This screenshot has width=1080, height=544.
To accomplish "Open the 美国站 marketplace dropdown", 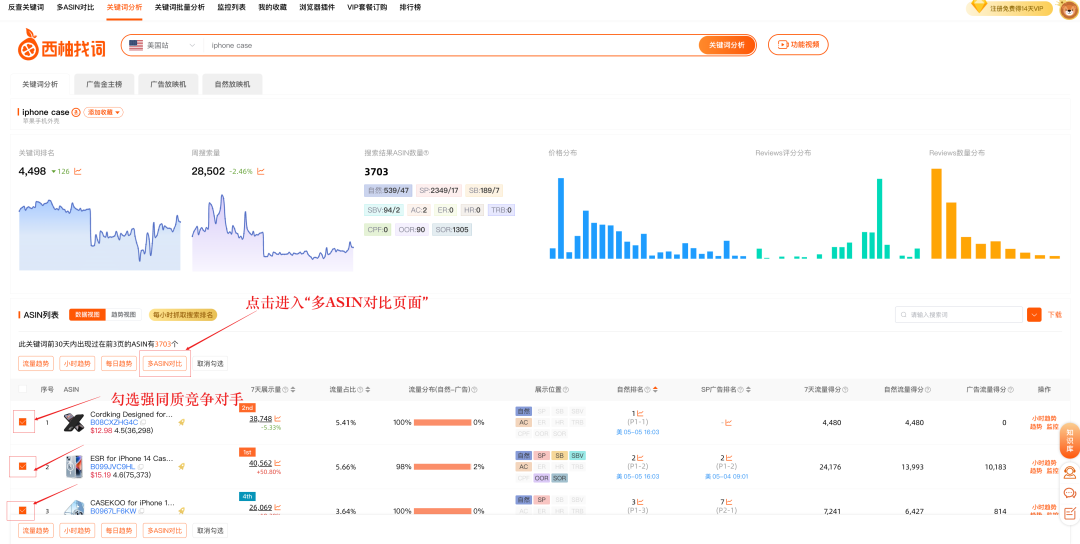I will [163, 45].
